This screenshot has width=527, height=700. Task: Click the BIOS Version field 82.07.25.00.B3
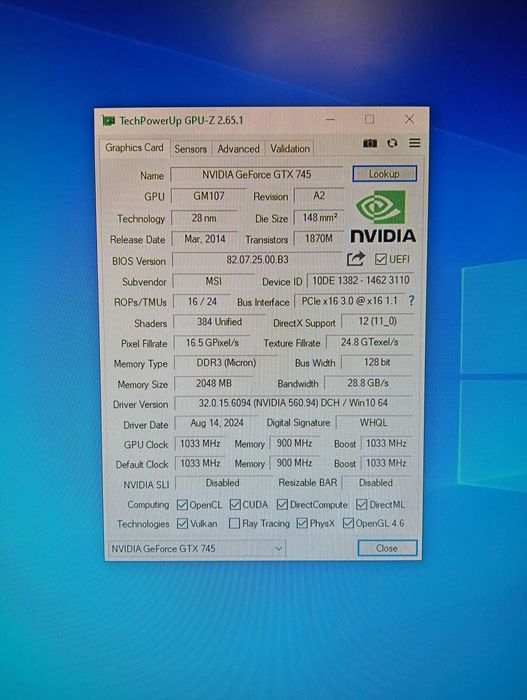(x=257, y=260)
